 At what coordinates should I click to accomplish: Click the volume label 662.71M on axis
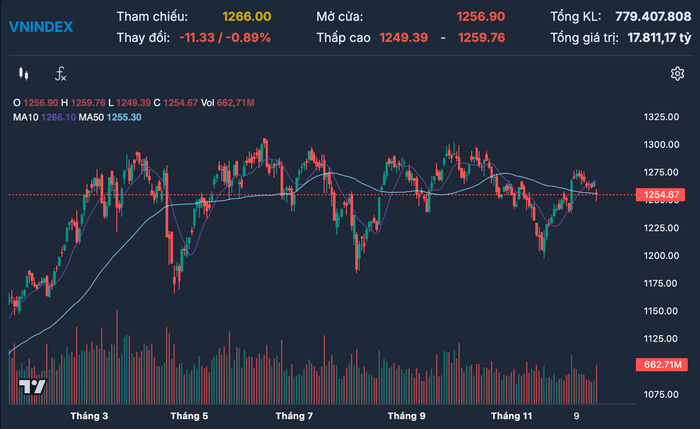[662, 365]
